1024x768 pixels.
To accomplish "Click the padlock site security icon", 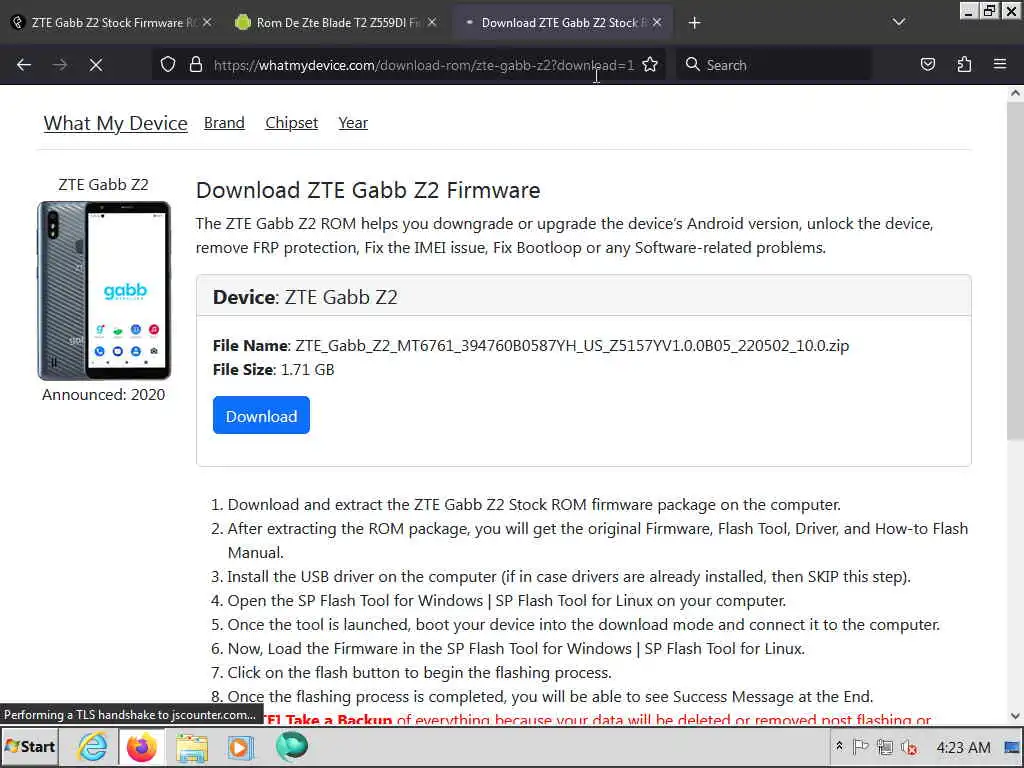I will [x=195, y=65].
